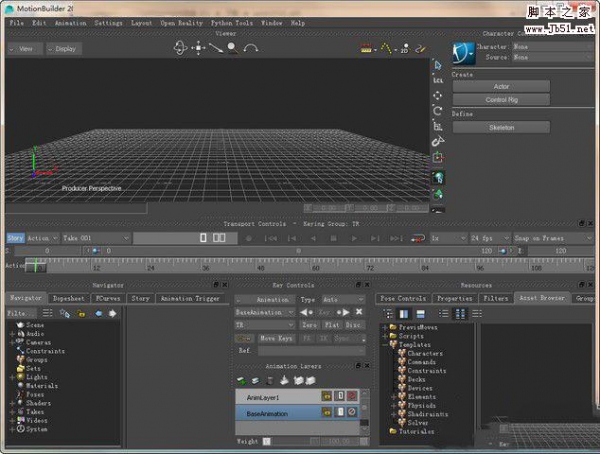Choose the Dolly camera tool

(216, 48)
